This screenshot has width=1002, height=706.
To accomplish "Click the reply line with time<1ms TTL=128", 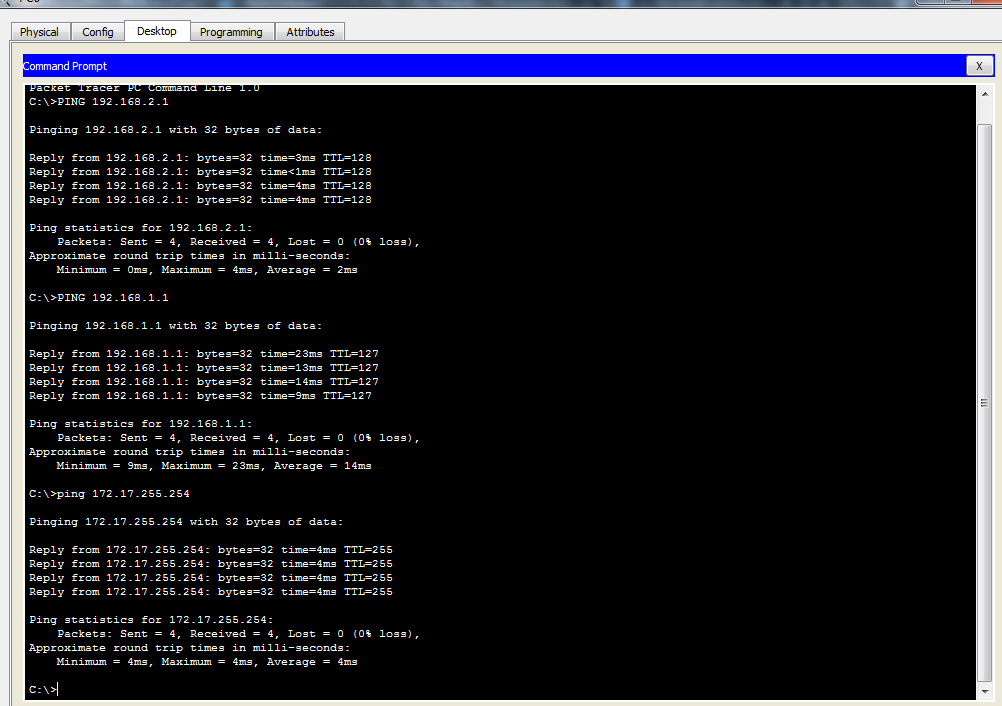I will tap(200, 172).
